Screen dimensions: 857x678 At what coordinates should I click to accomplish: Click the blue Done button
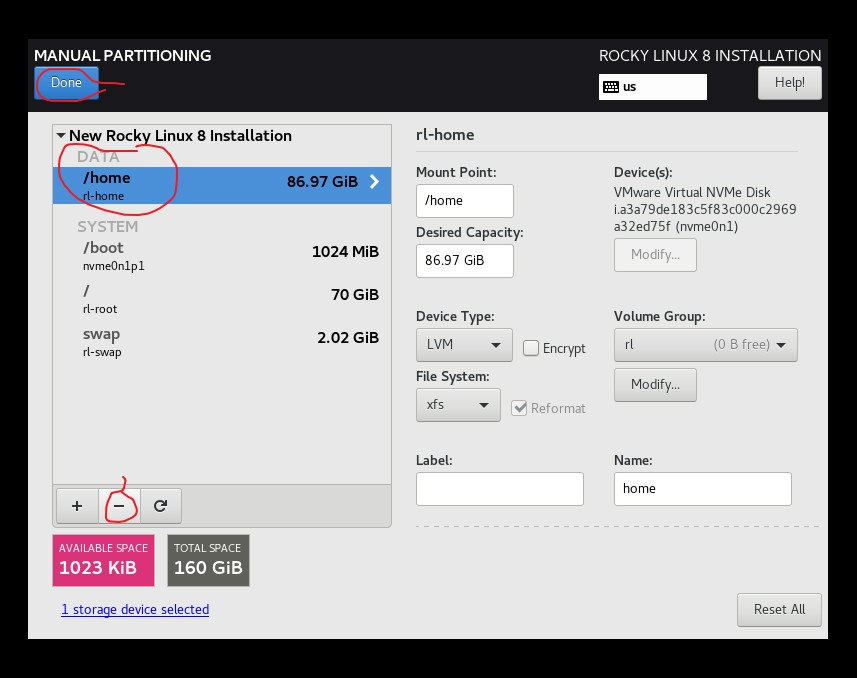coord(66,83)
